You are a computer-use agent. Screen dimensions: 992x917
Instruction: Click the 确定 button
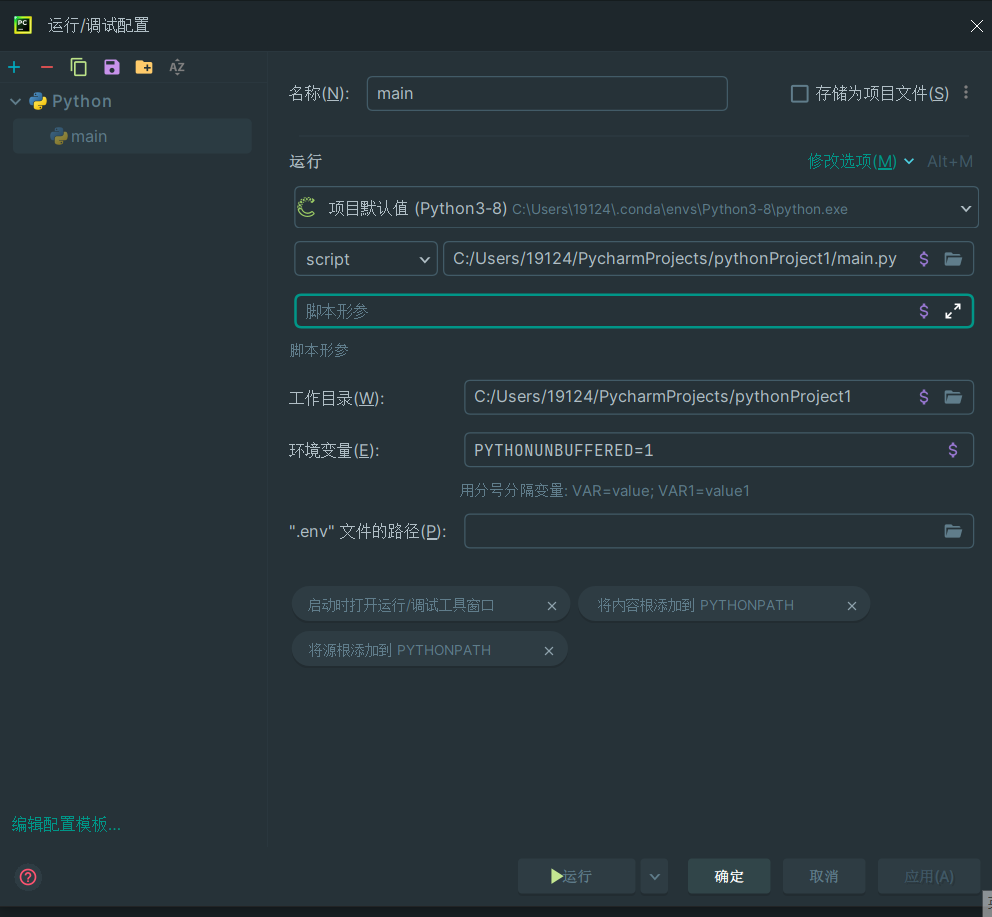coord(729,876)
